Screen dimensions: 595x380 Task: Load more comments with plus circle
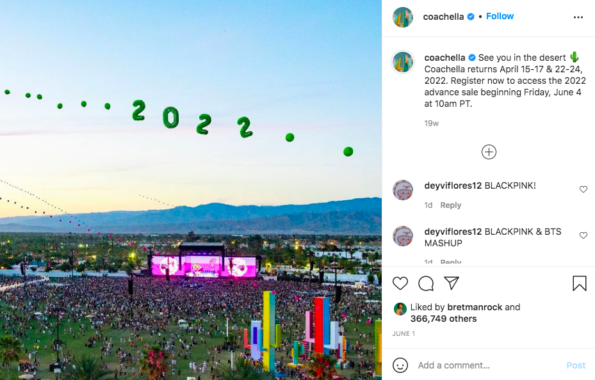(489, 152)
